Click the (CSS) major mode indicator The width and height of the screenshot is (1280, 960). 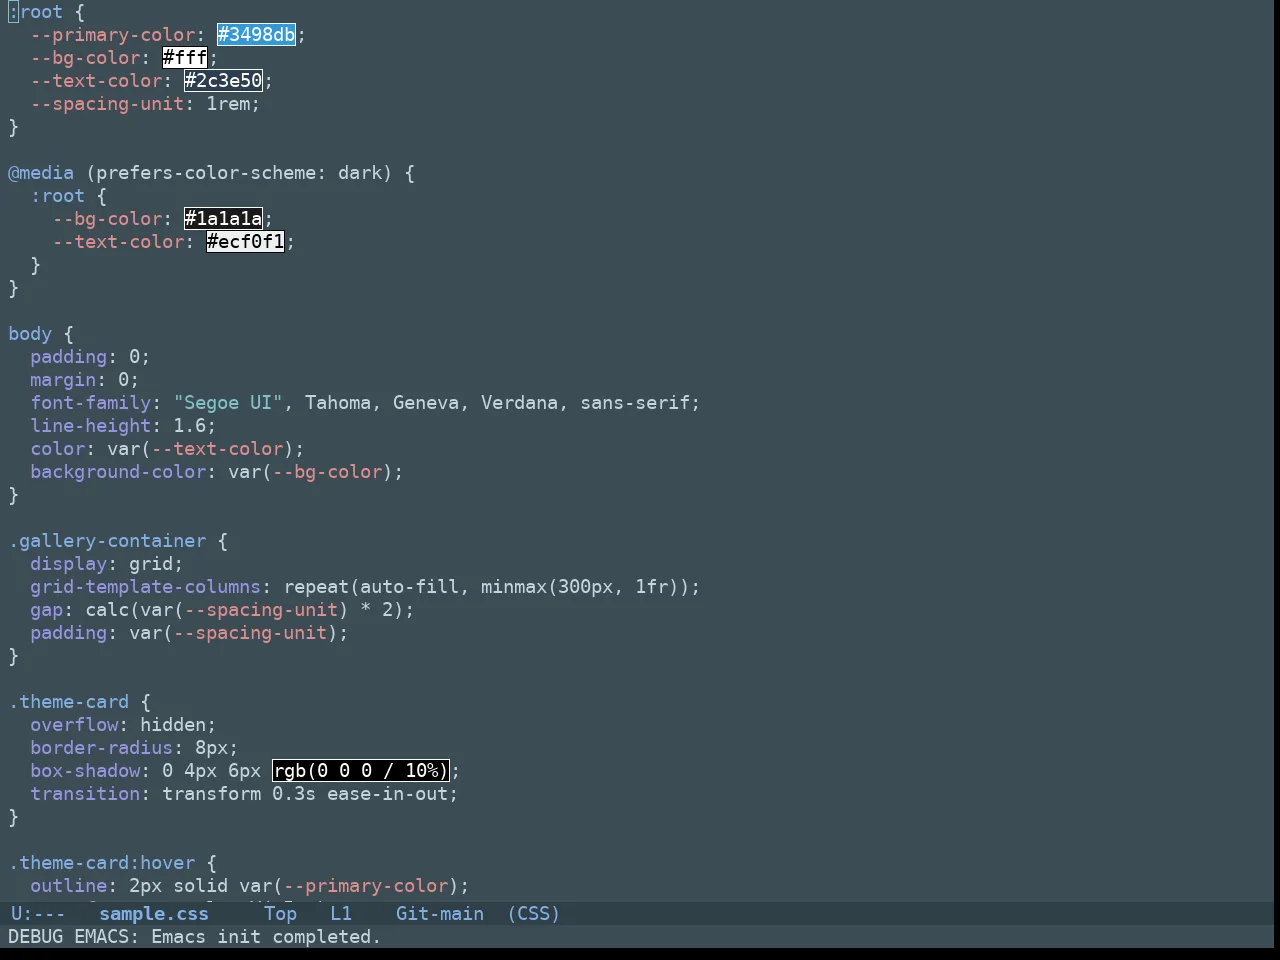(534, 914)
